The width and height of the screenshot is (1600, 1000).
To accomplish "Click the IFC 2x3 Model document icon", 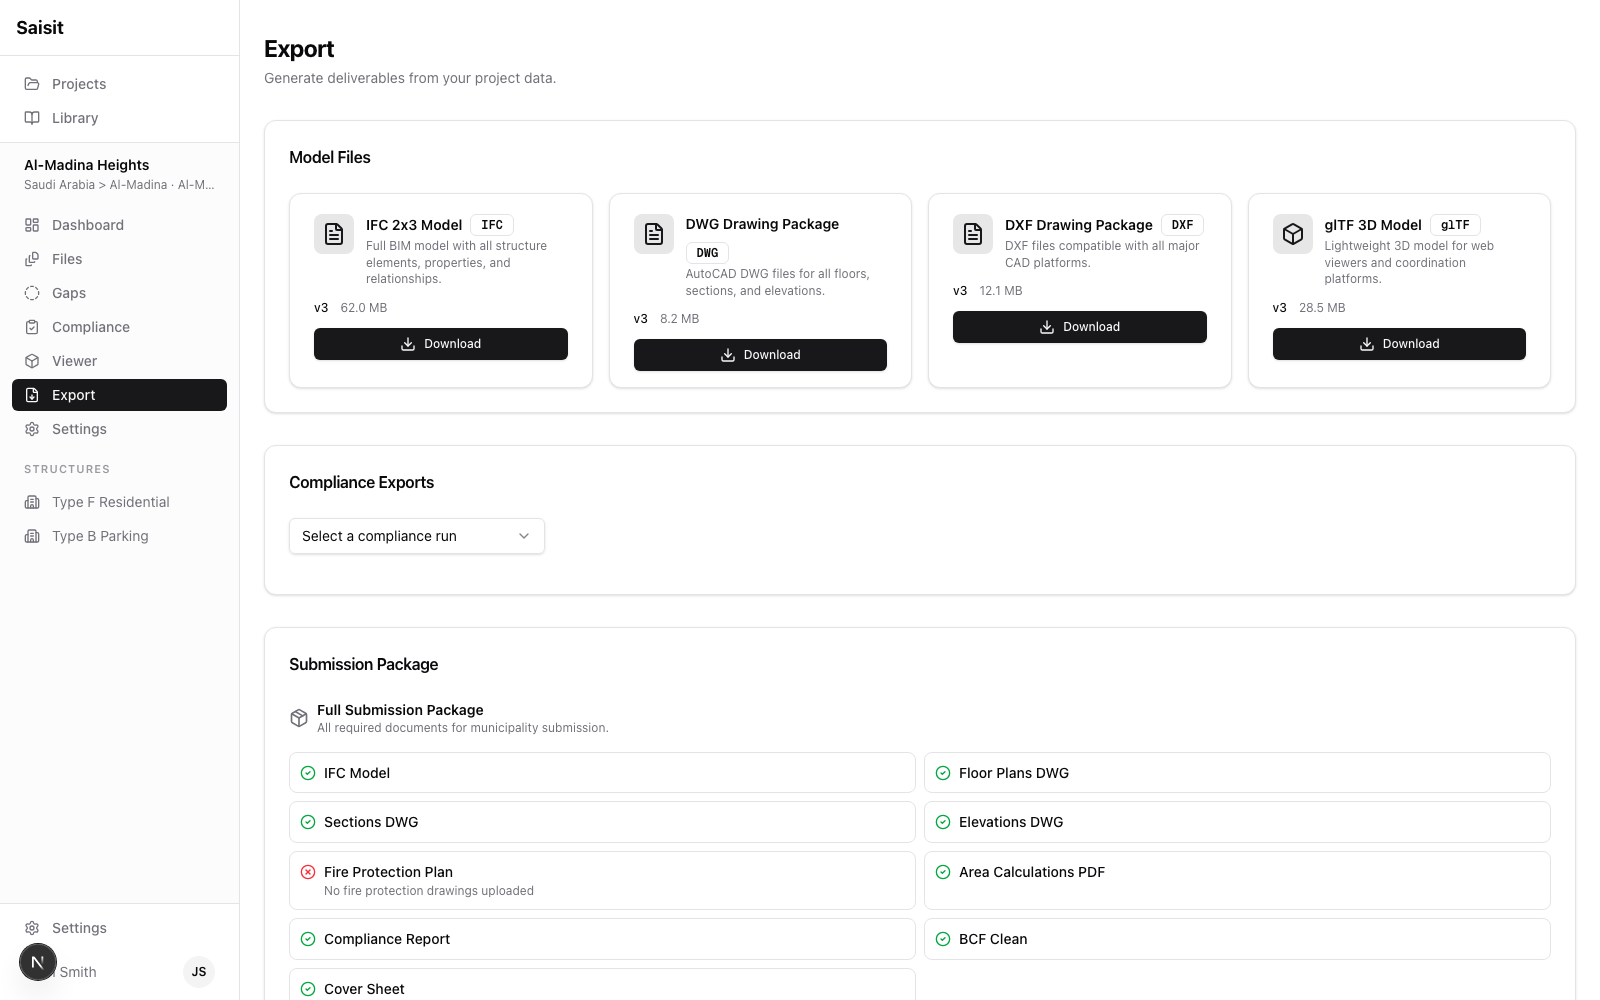I will 334,234.
